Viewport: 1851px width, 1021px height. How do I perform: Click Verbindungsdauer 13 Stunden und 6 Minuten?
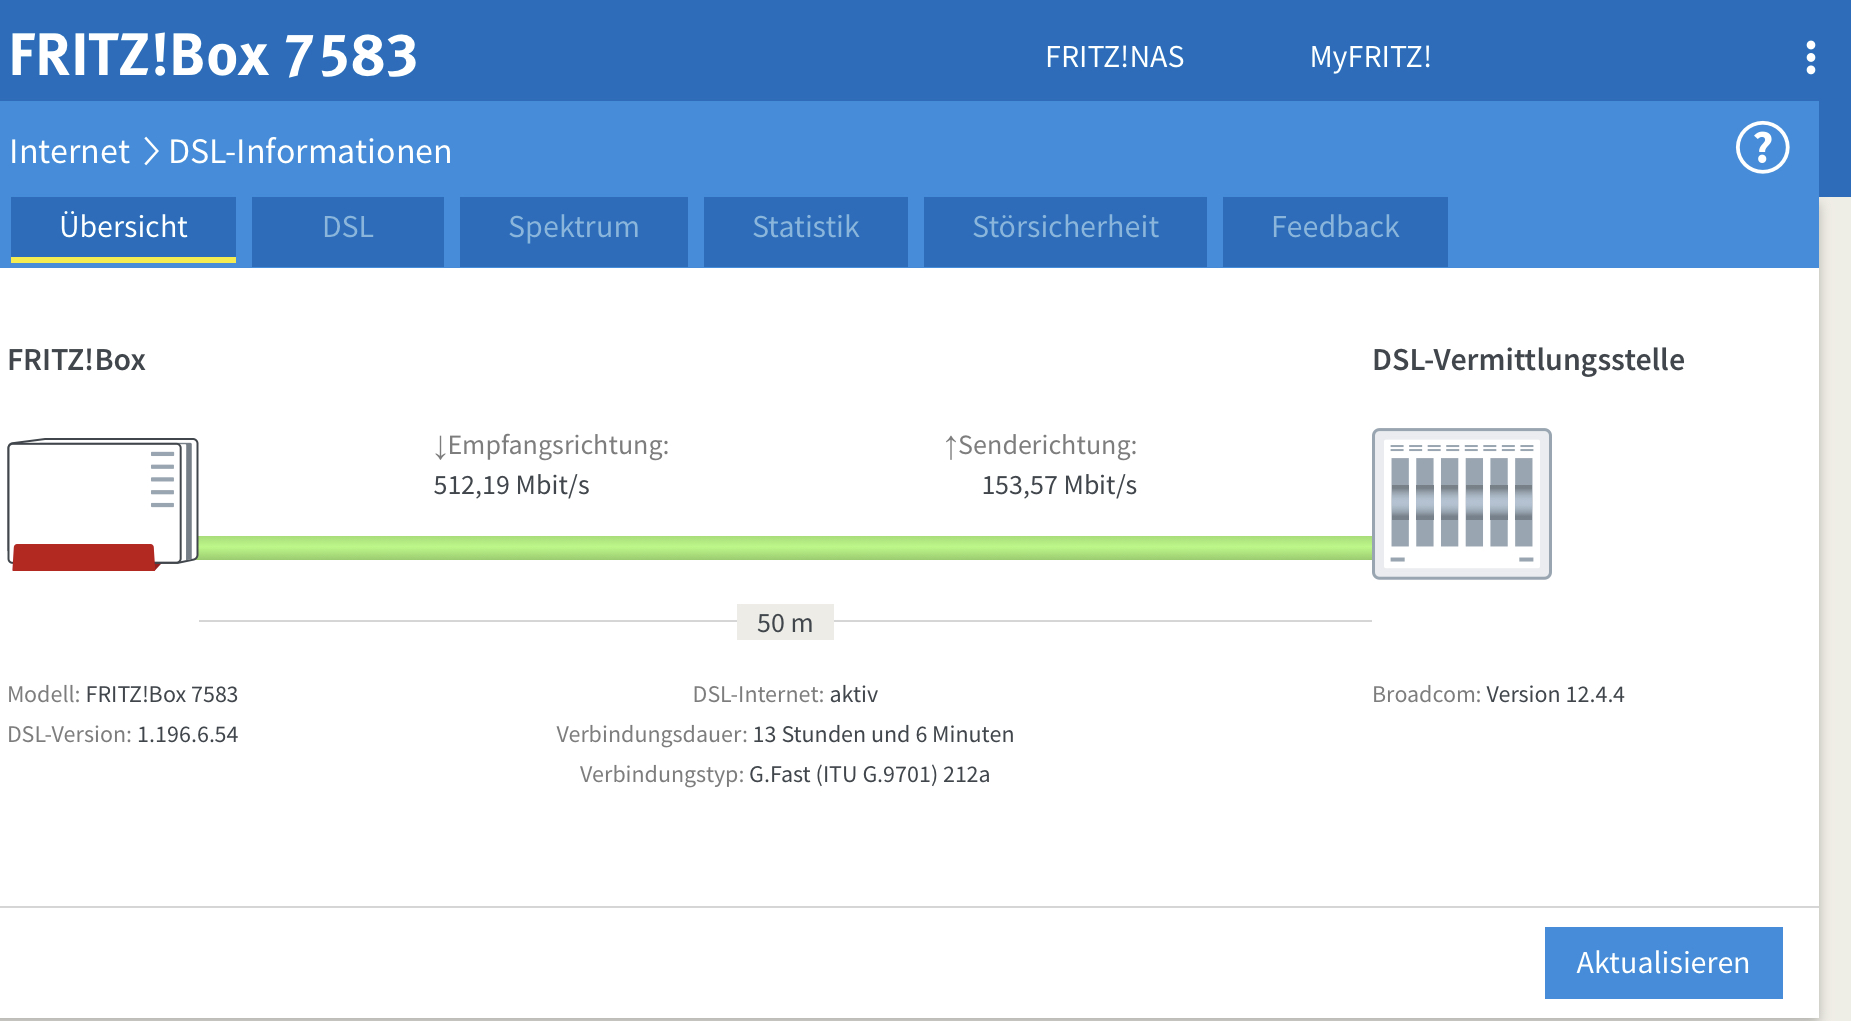785,735
